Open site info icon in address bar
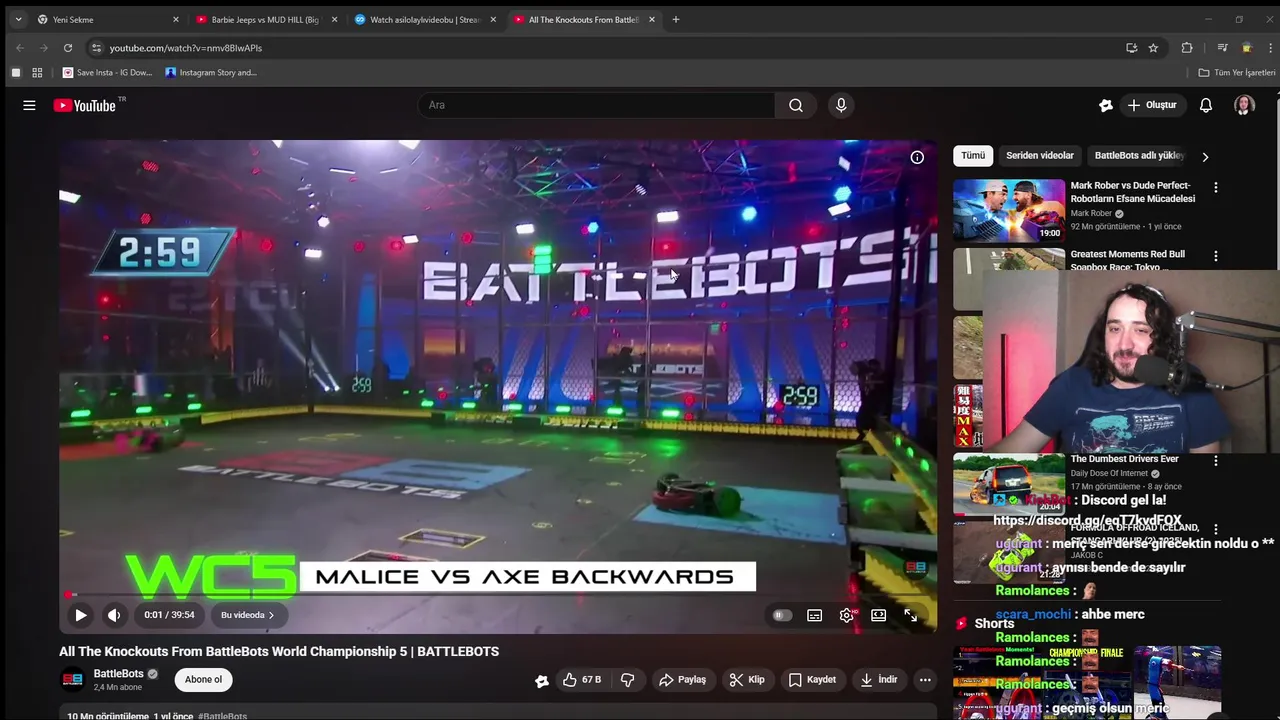Viewport: 1280px width, 720px height. tap(96, 48)
